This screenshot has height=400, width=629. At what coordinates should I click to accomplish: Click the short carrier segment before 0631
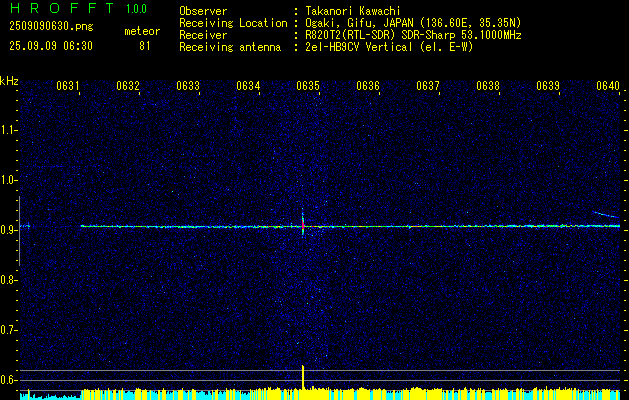pos(25,226)
